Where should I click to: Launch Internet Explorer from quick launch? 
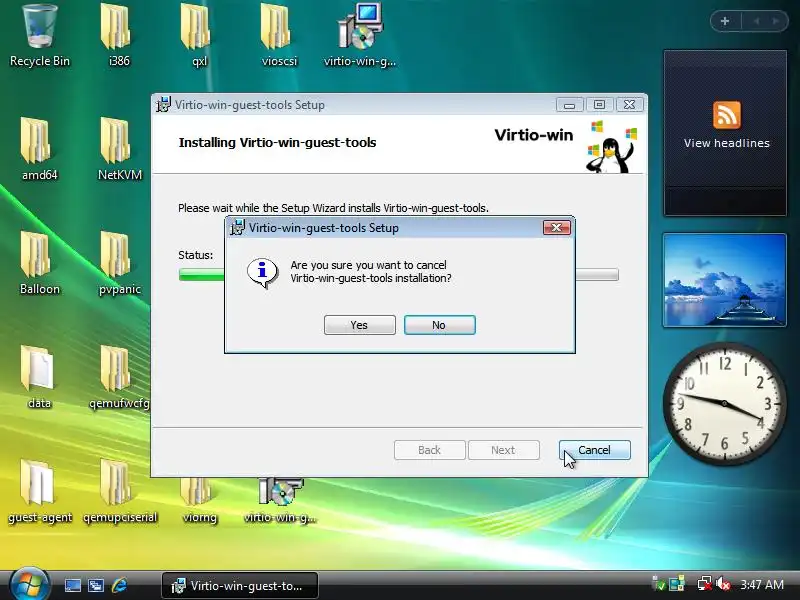119,585
